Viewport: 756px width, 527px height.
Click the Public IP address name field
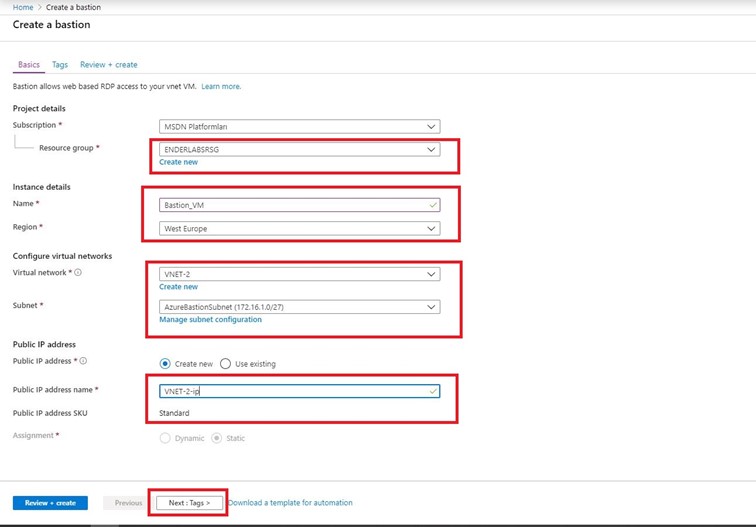[299, 391]
